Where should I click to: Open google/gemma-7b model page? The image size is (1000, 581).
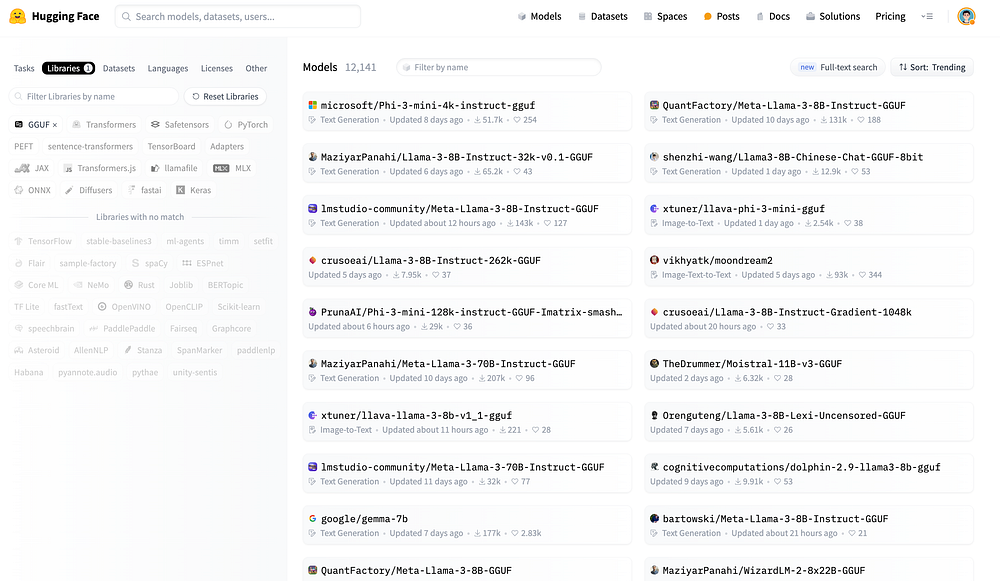point(364,518)
